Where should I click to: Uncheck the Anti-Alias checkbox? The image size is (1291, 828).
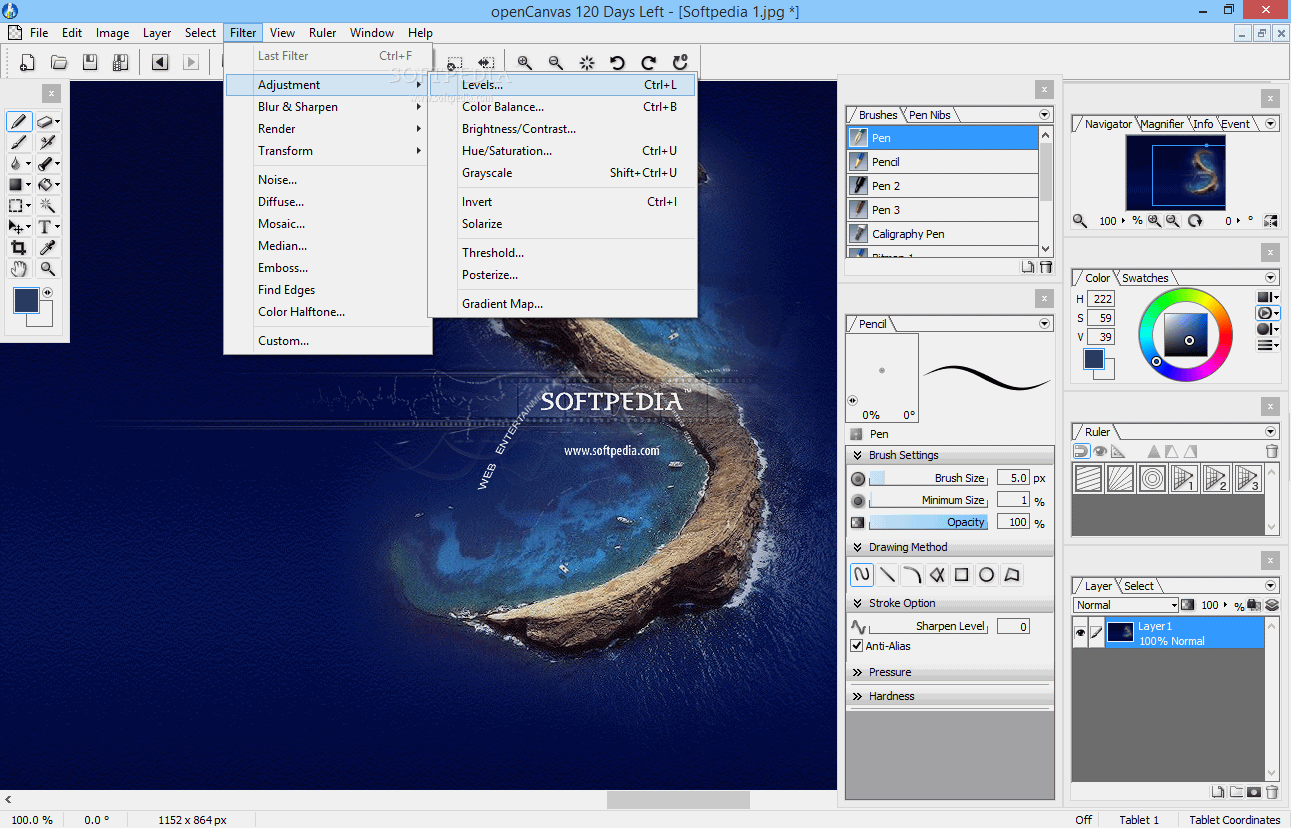coord(856,646)
